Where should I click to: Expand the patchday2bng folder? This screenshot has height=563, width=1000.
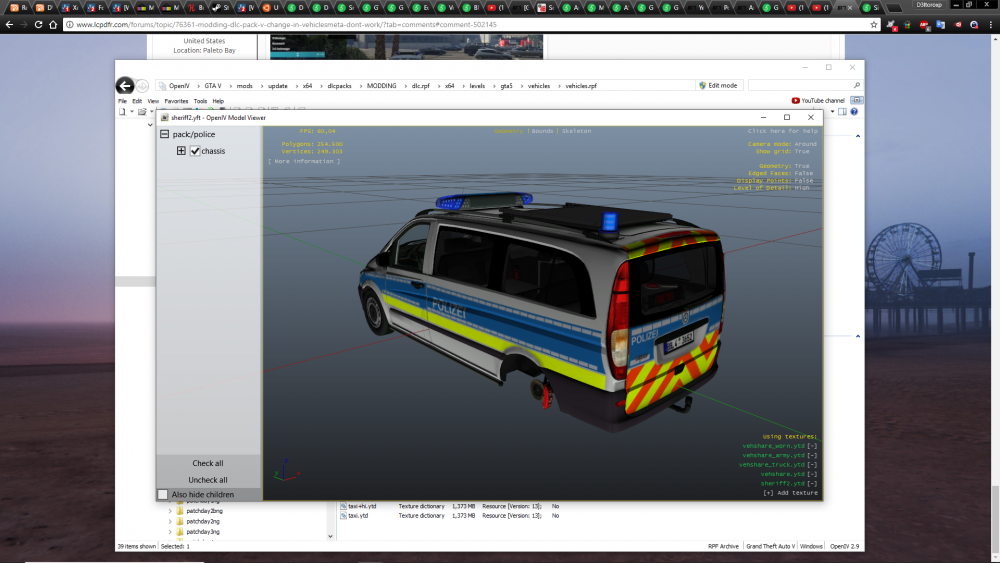point(170,510)
